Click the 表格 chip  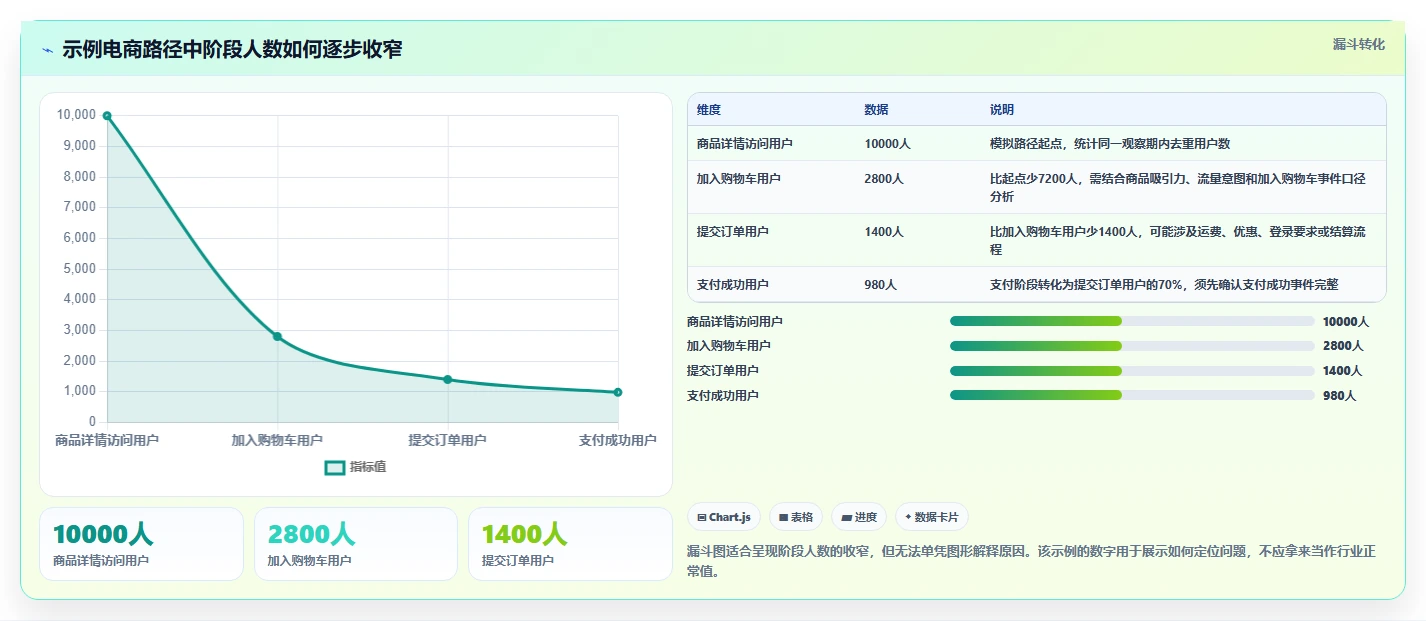796,517
